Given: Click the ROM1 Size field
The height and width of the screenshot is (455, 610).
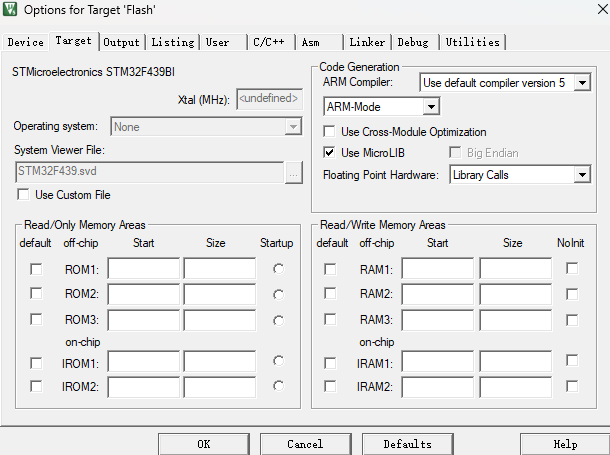Looking at the screenshot, I should coord(220,268).
